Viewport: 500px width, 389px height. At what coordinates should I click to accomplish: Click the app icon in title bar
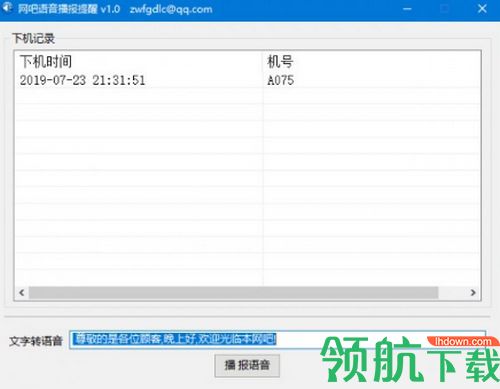tap(7, 8)
